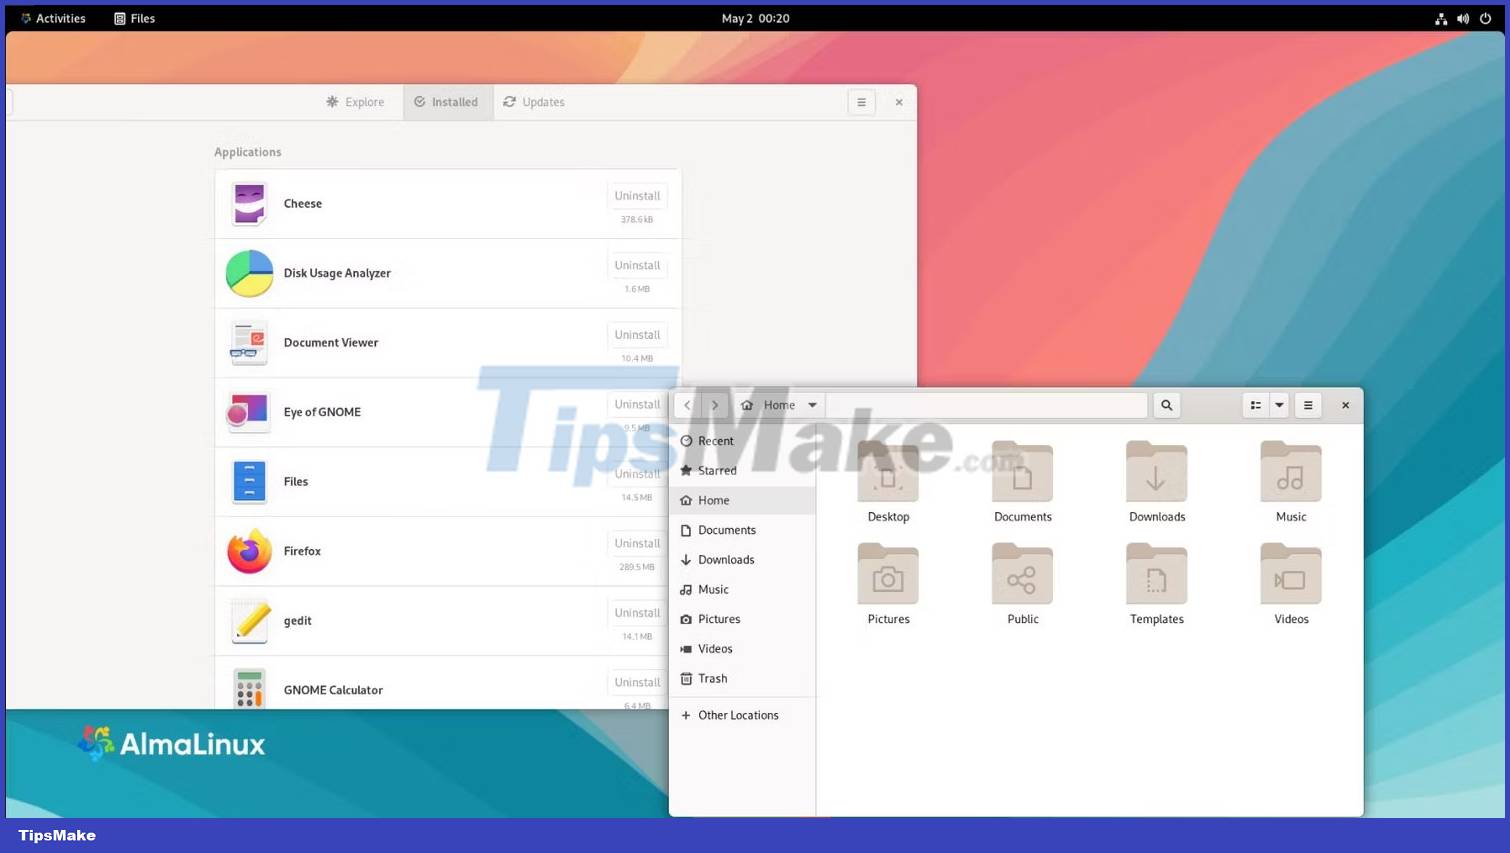1510x853 pixels.
Task: Open view options dropdown arrow in Files
Action: pyautogui.click(x=1279, y=405)
